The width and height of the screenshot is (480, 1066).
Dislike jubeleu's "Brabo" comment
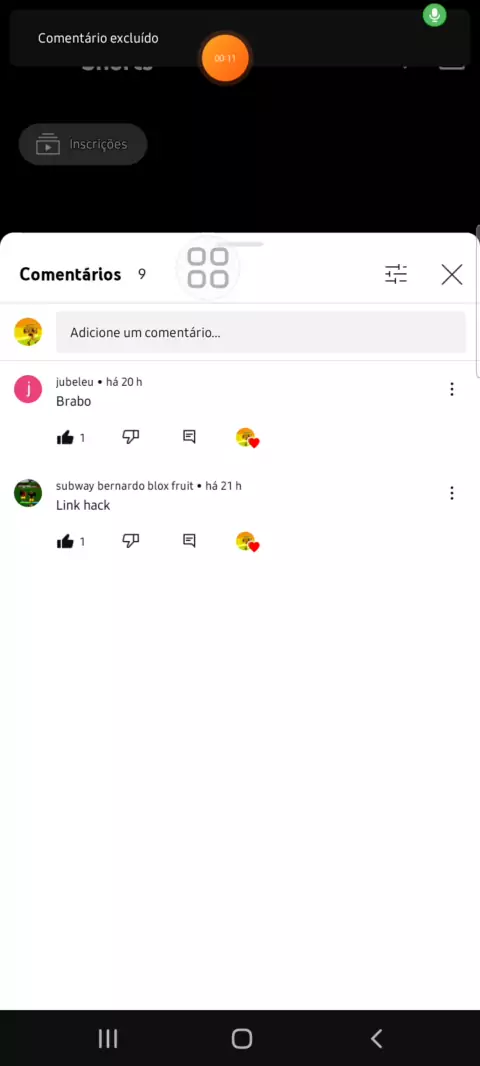(131, 437)
